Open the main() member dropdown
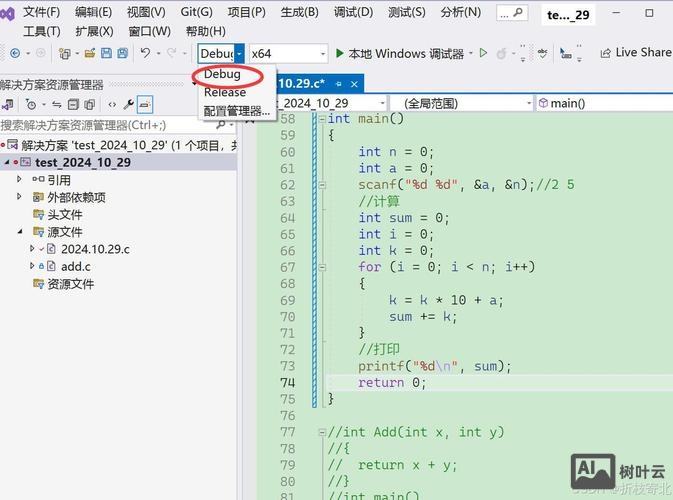The height and width of the screenshot is (500, 673). click(x=604, y=103)
